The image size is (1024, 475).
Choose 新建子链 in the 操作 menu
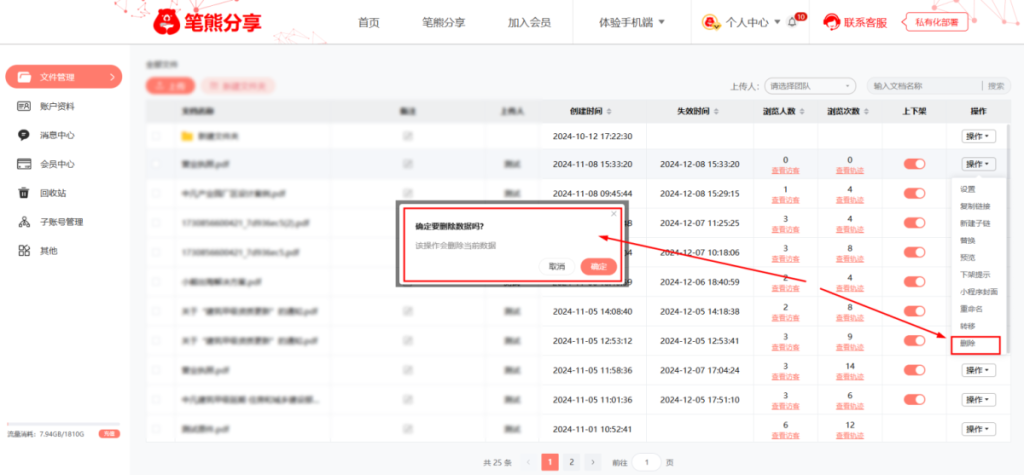pos(974,223)
